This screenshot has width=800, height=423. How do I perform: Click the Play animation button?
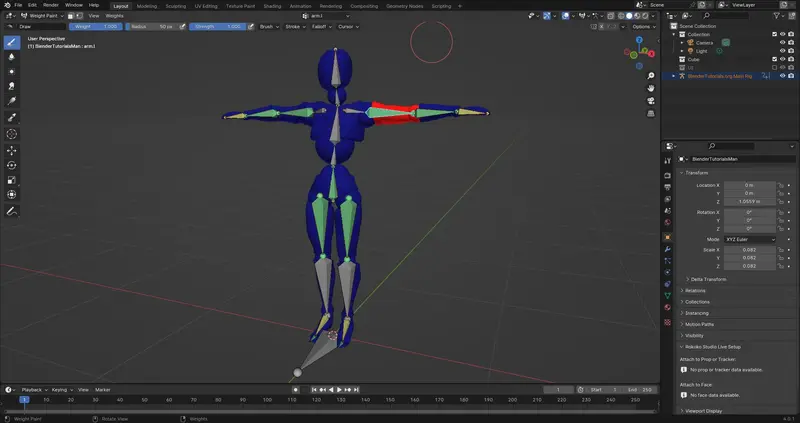tap(339, 389)
